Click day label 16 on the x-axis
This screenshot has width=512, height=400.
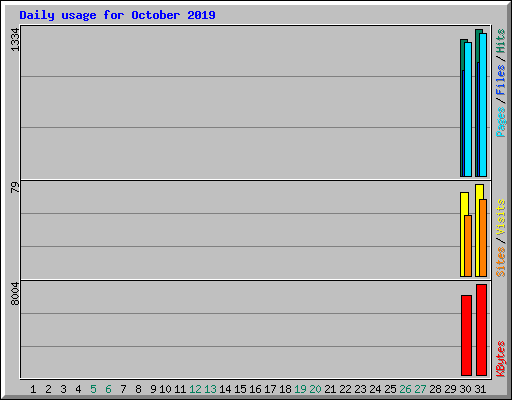click(255, 389)
